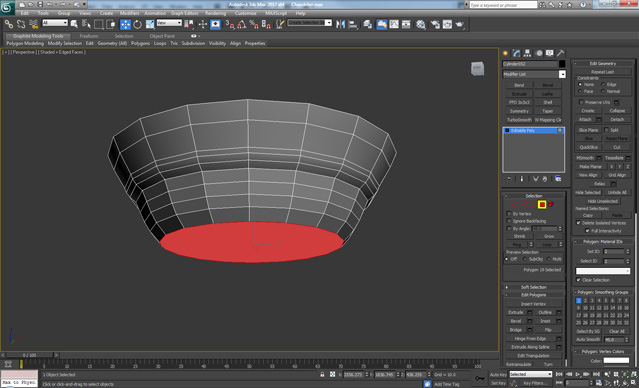Select the Edge constraint radio button

603,84
